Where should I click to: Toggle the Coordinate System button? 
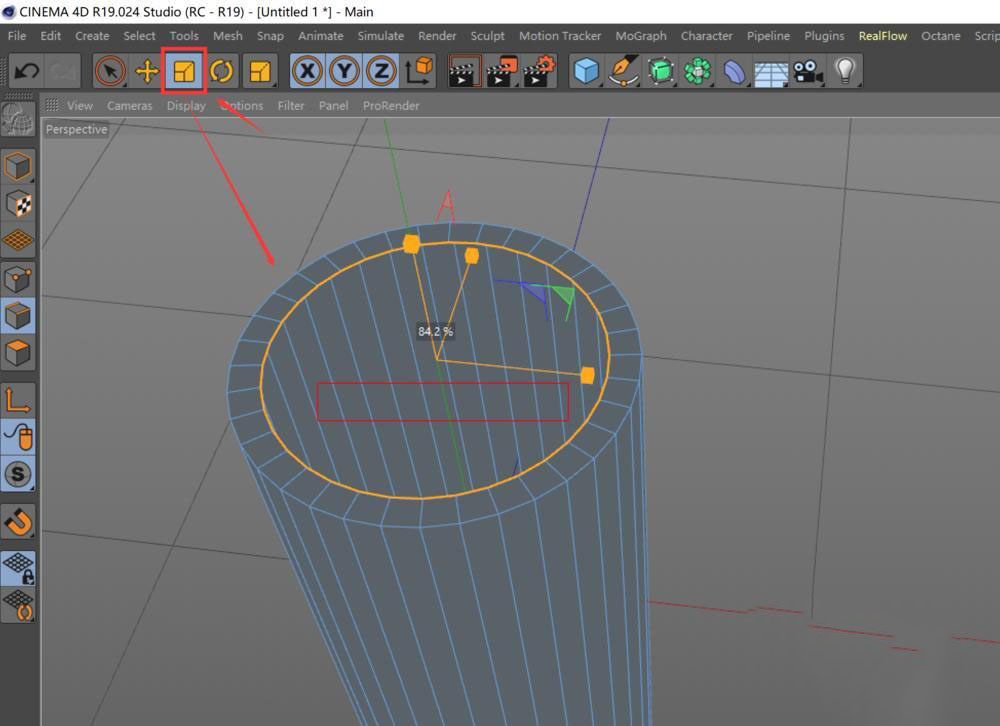(x=419, y=71)
